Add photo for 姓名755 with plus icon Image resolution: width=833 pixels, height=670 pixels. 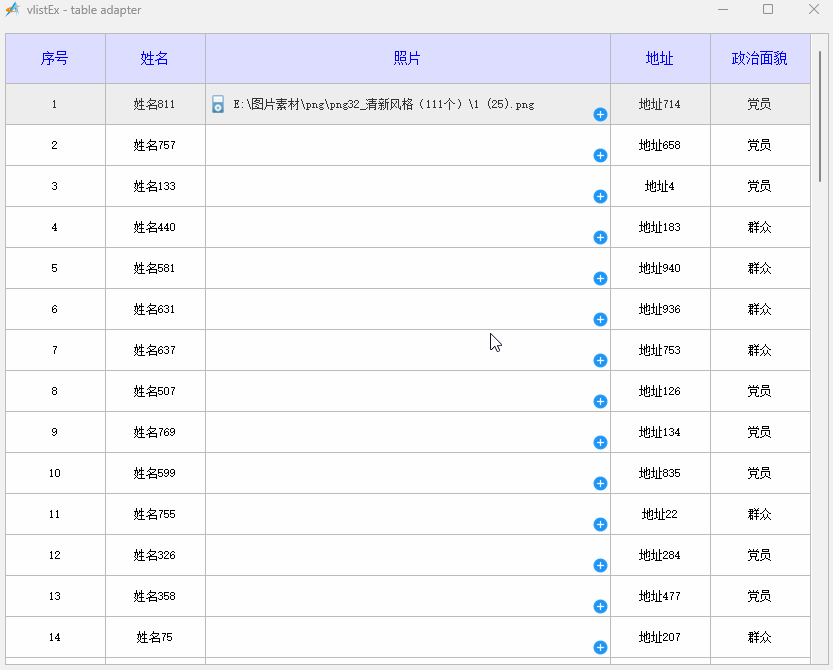point(600,524)
